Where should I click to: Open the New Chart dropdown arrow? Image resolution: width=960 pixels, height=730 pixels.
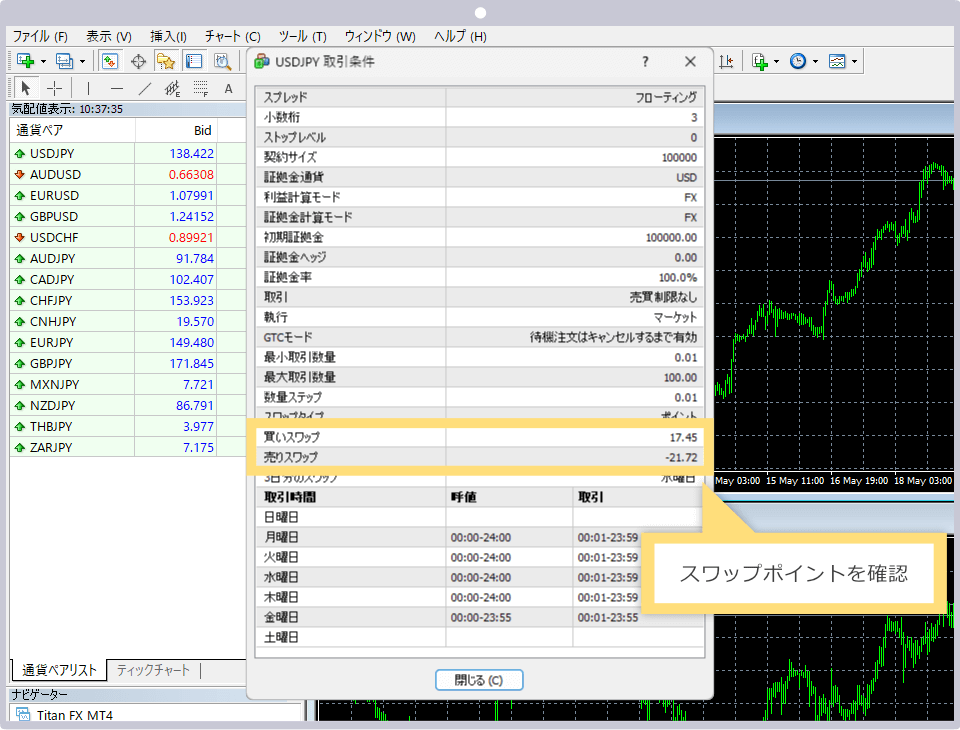43,62
